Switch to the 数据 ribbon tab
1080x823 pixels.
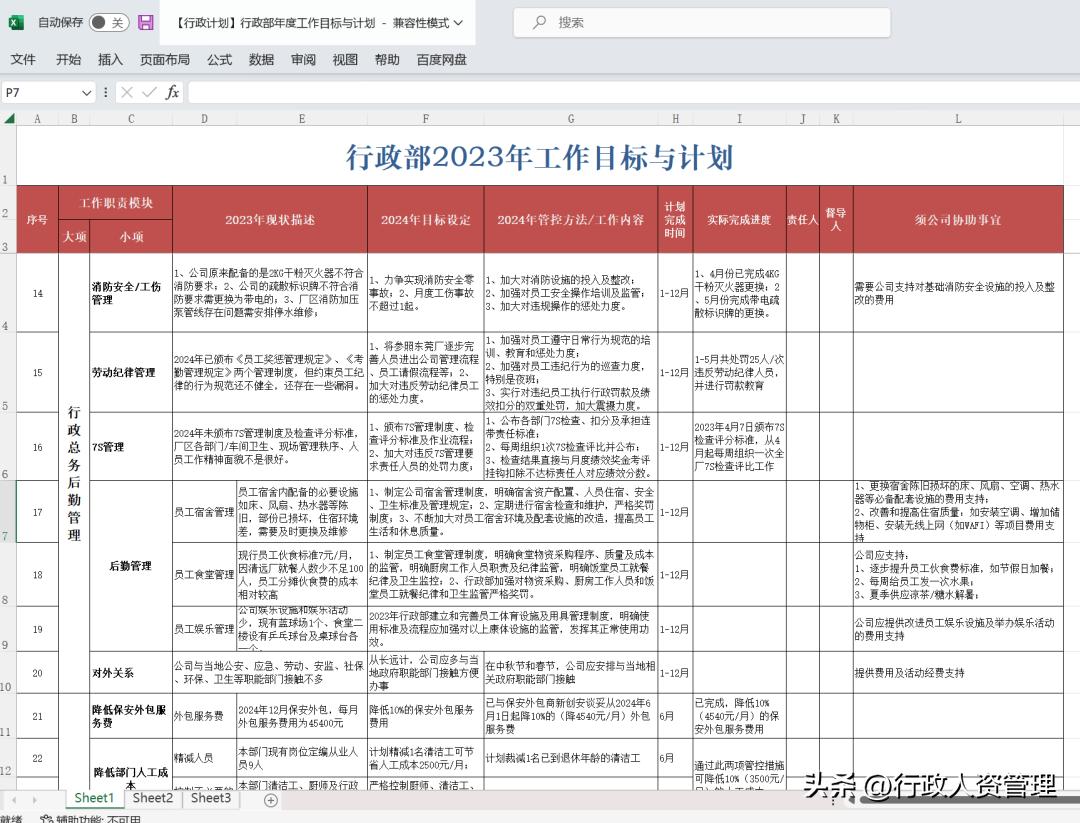[260, 59]
